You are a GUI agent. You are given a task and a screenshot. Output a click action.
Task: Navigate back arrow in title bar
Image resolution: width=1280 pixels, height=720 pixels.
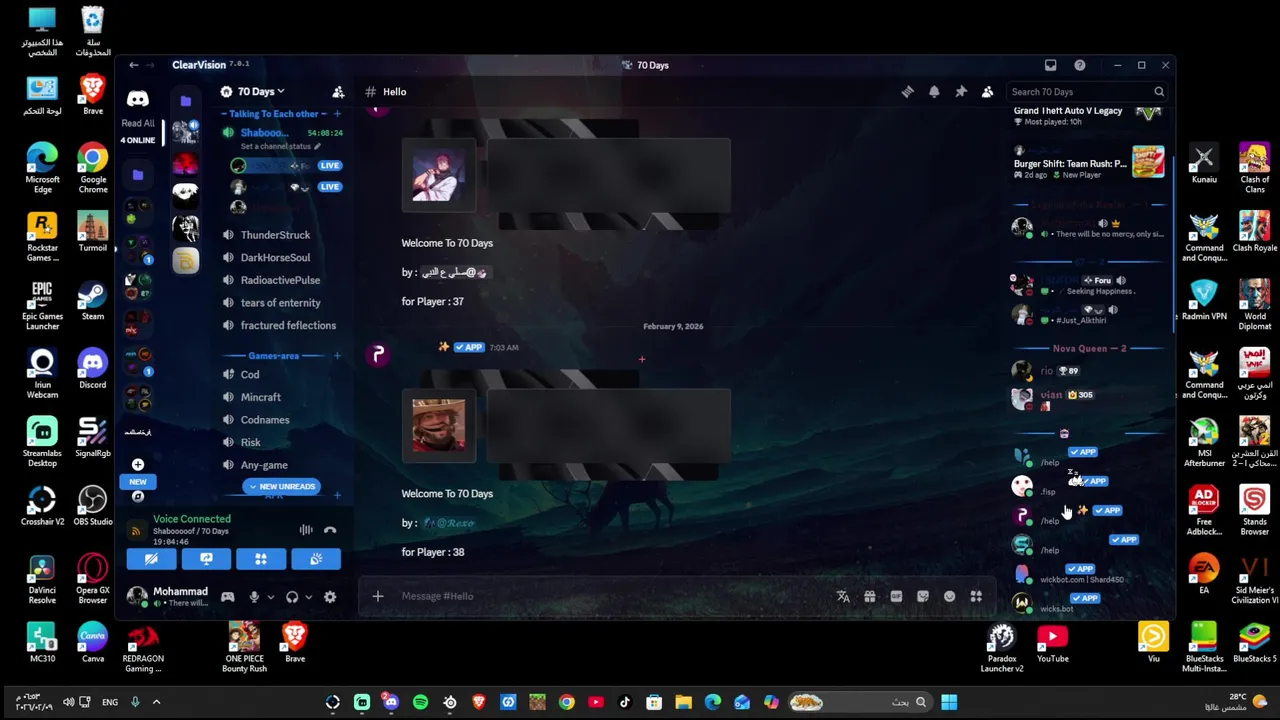coord(134,65)
